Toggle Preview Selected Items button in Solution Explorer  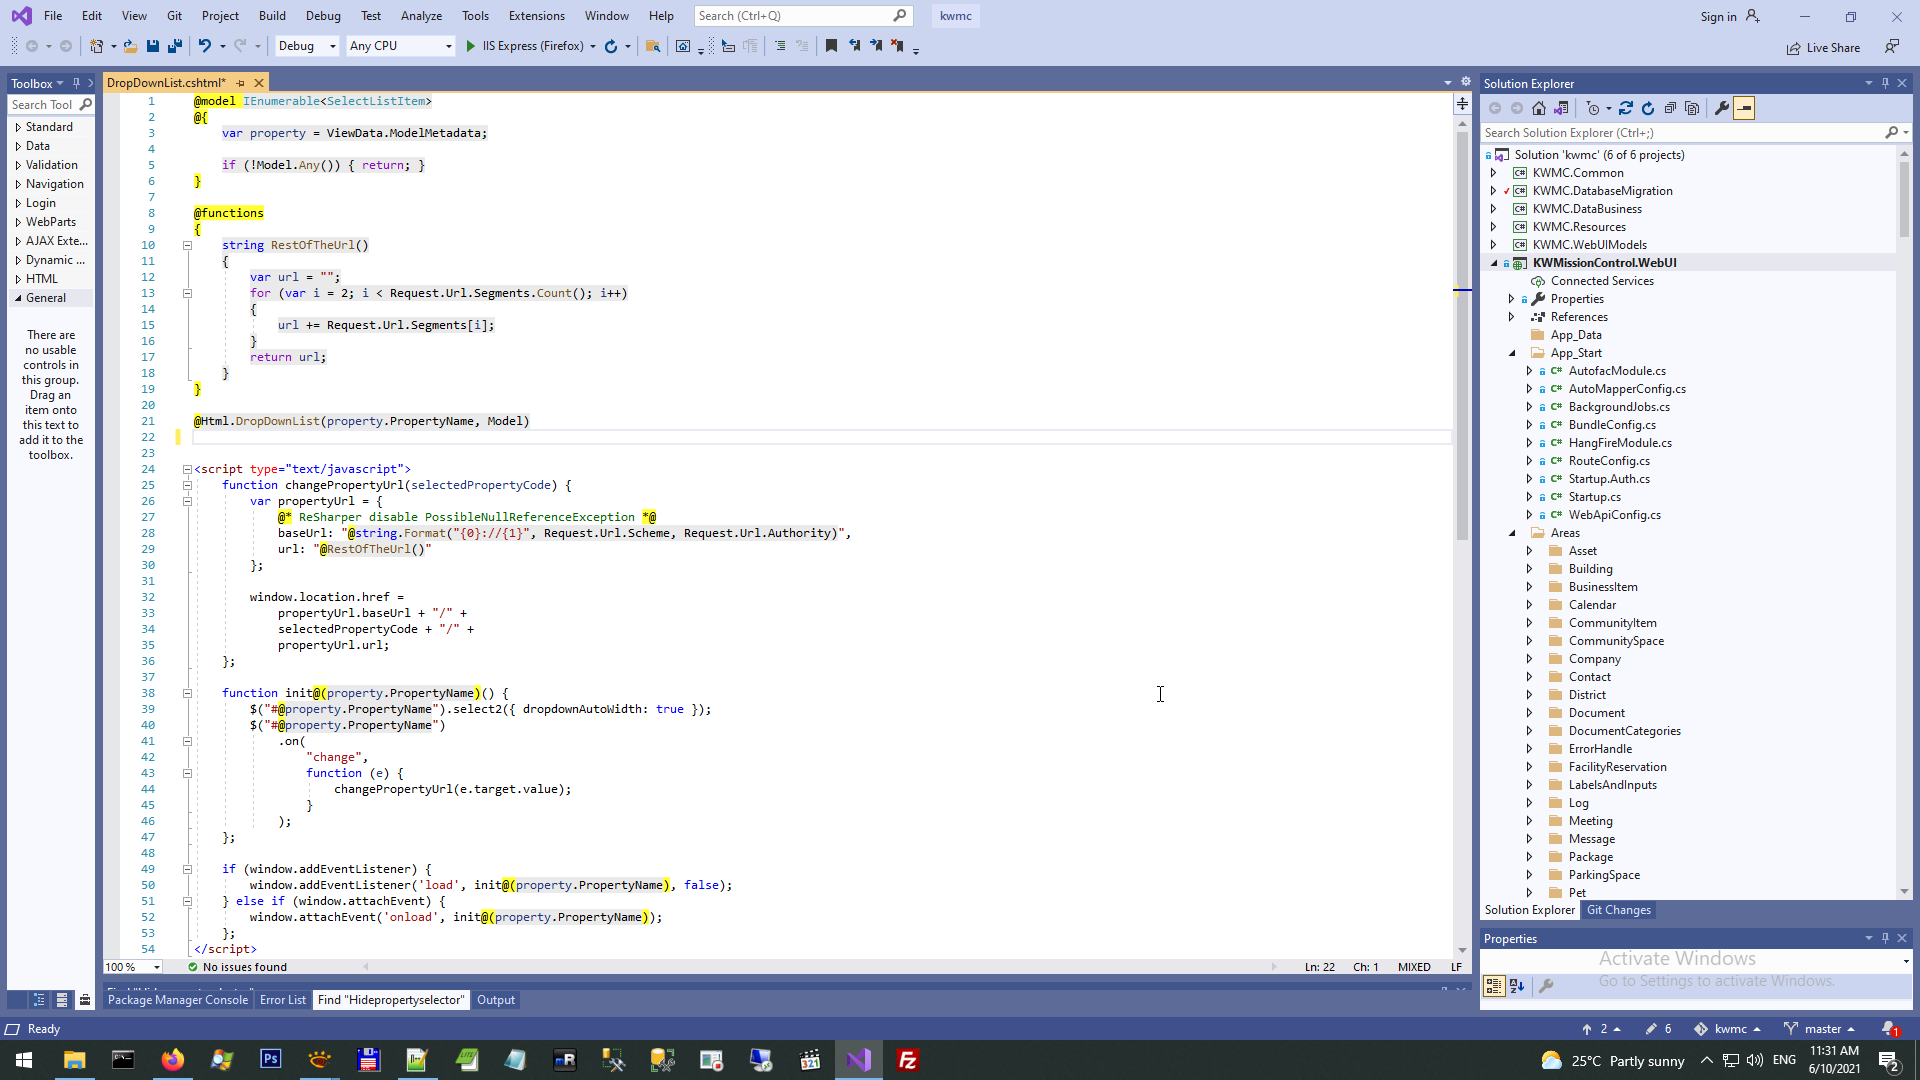1744,108
